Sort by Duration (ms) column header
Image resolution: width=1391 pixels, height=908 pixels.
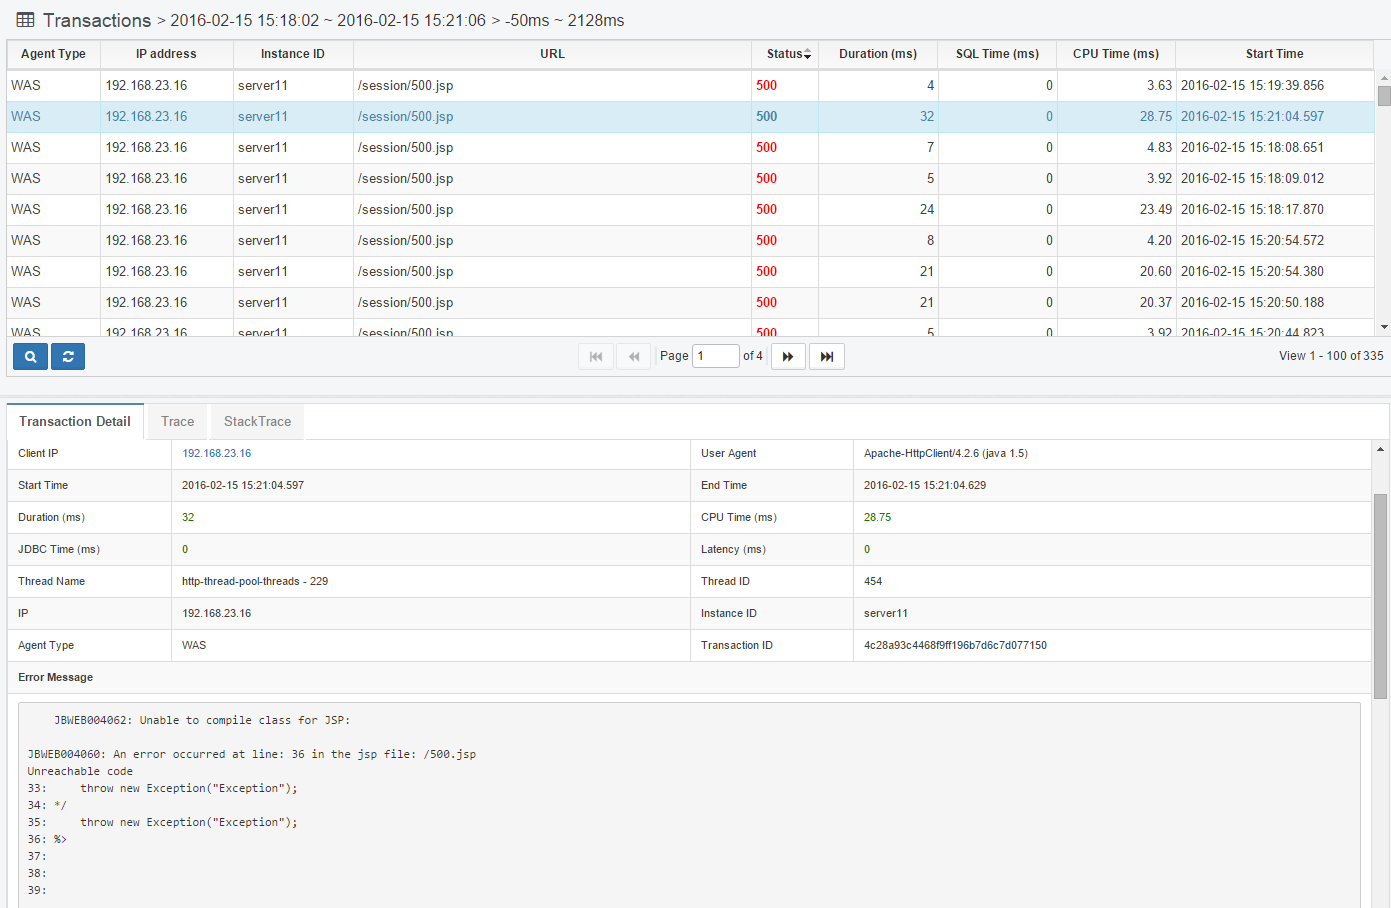click(x=877, y=54)
